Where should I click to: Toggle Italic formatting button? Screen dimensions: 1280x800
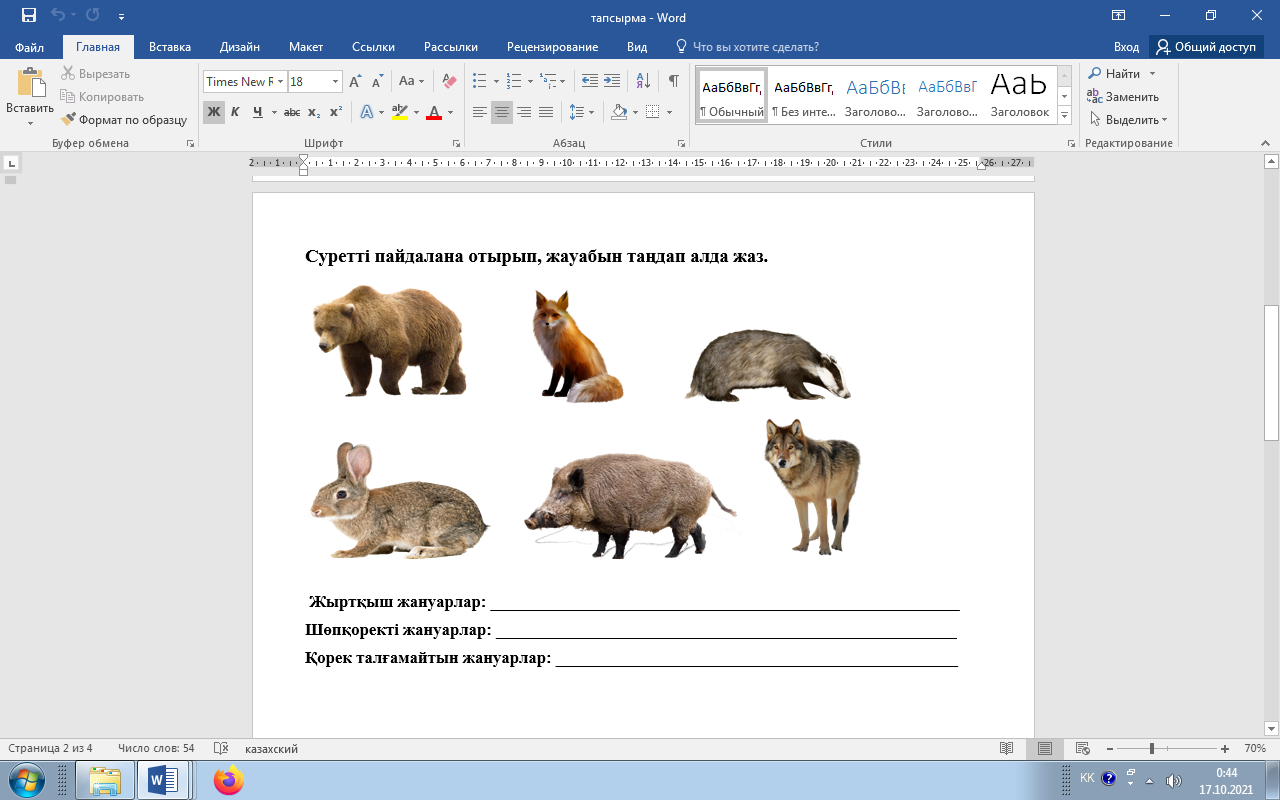[235, 112]
